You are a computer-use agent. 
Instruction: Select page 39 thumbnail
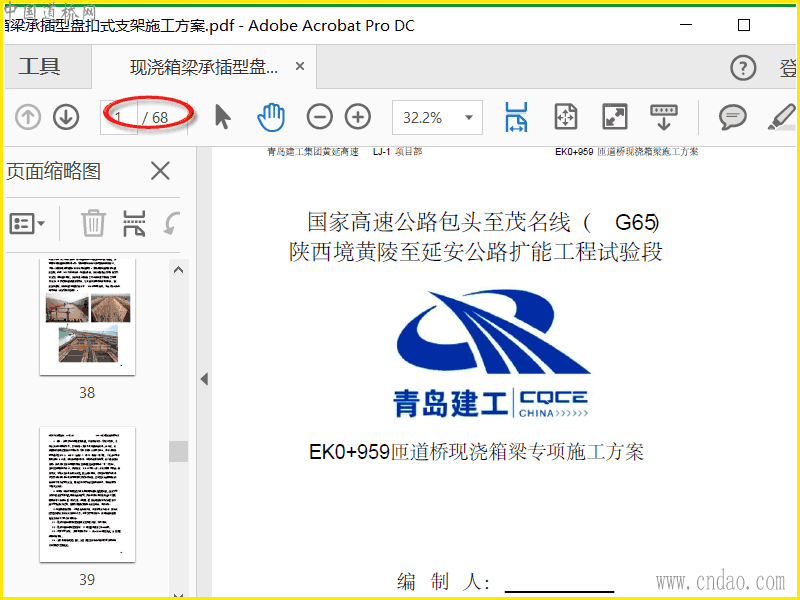88,495
